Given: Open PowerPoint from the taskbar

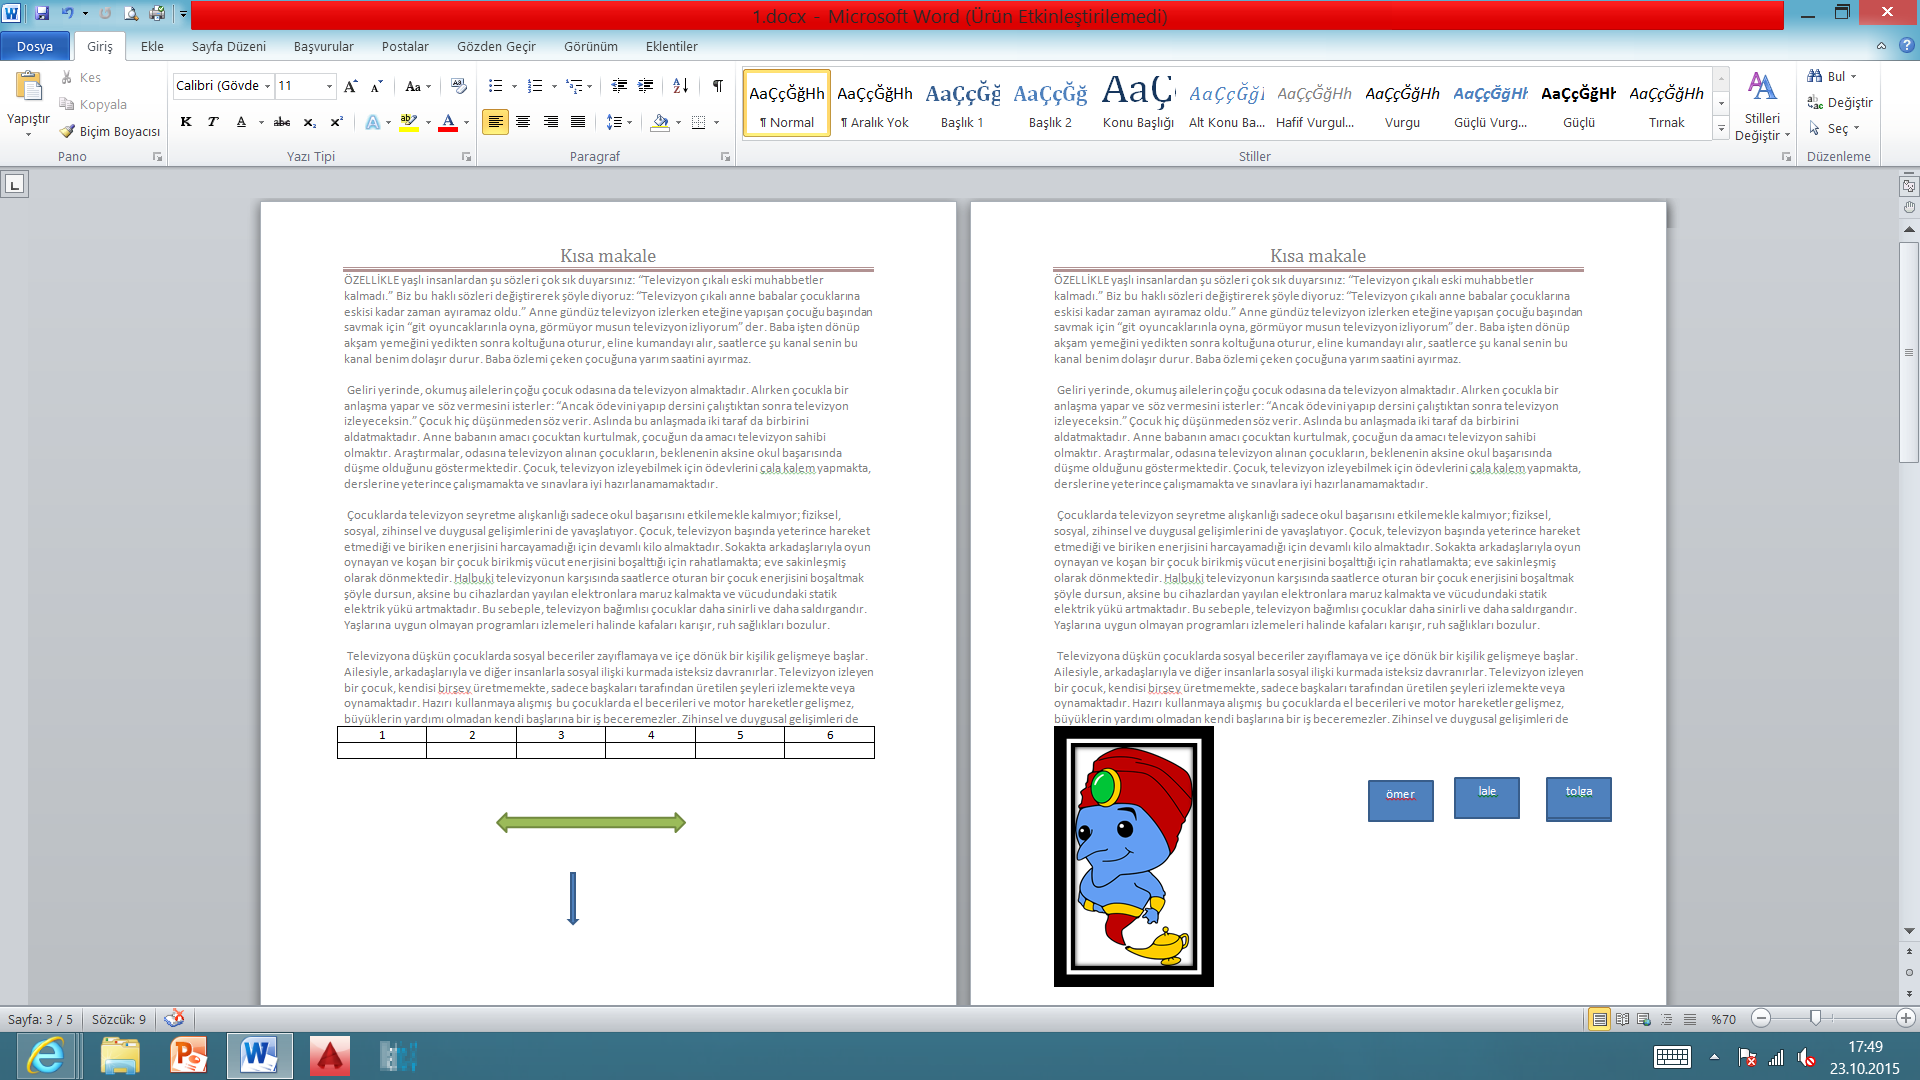Looking at the screenshot, I should pyautogui.click(x=189, y=1056).
